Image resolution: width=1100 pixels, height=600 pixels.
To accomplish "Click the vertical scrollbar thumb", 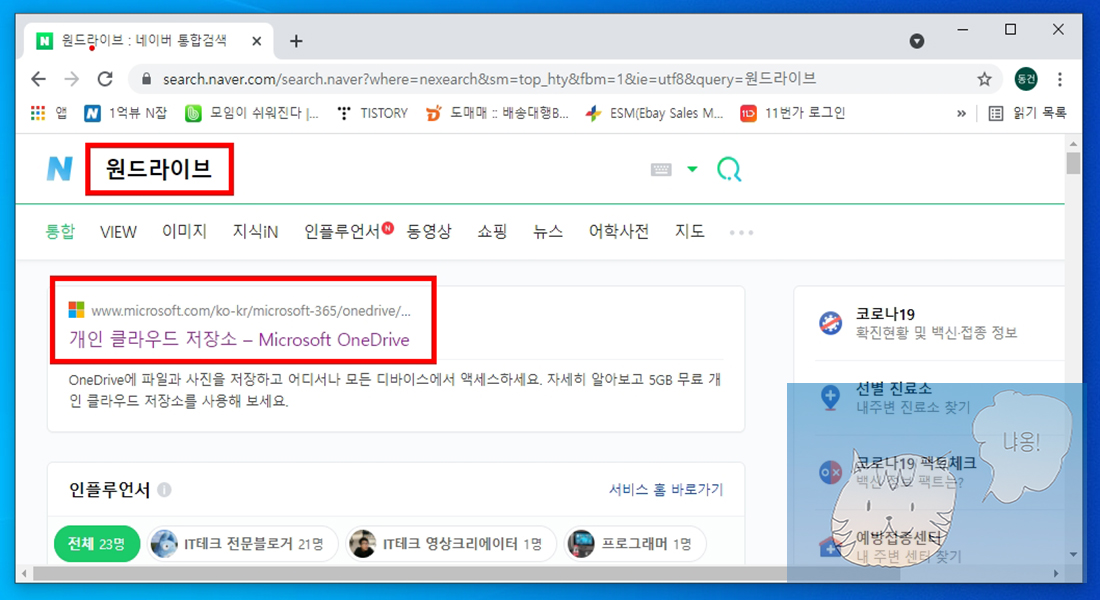I will tap(1073, 164).
